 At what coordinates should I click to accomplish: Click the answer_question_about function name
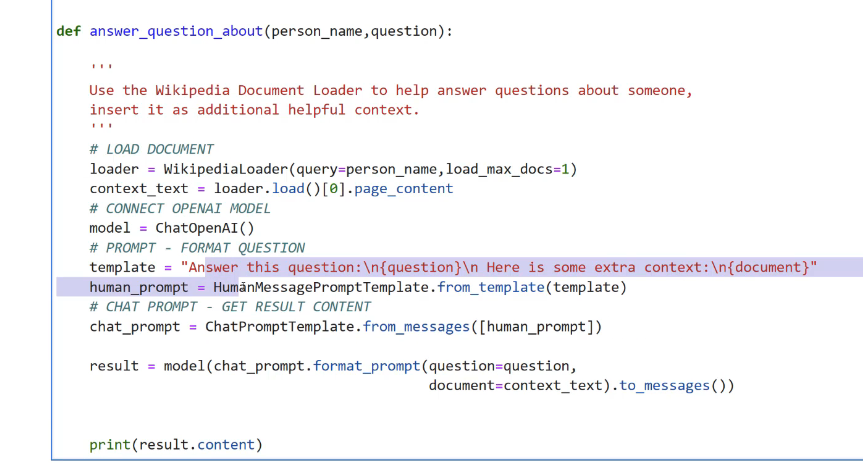176,31
